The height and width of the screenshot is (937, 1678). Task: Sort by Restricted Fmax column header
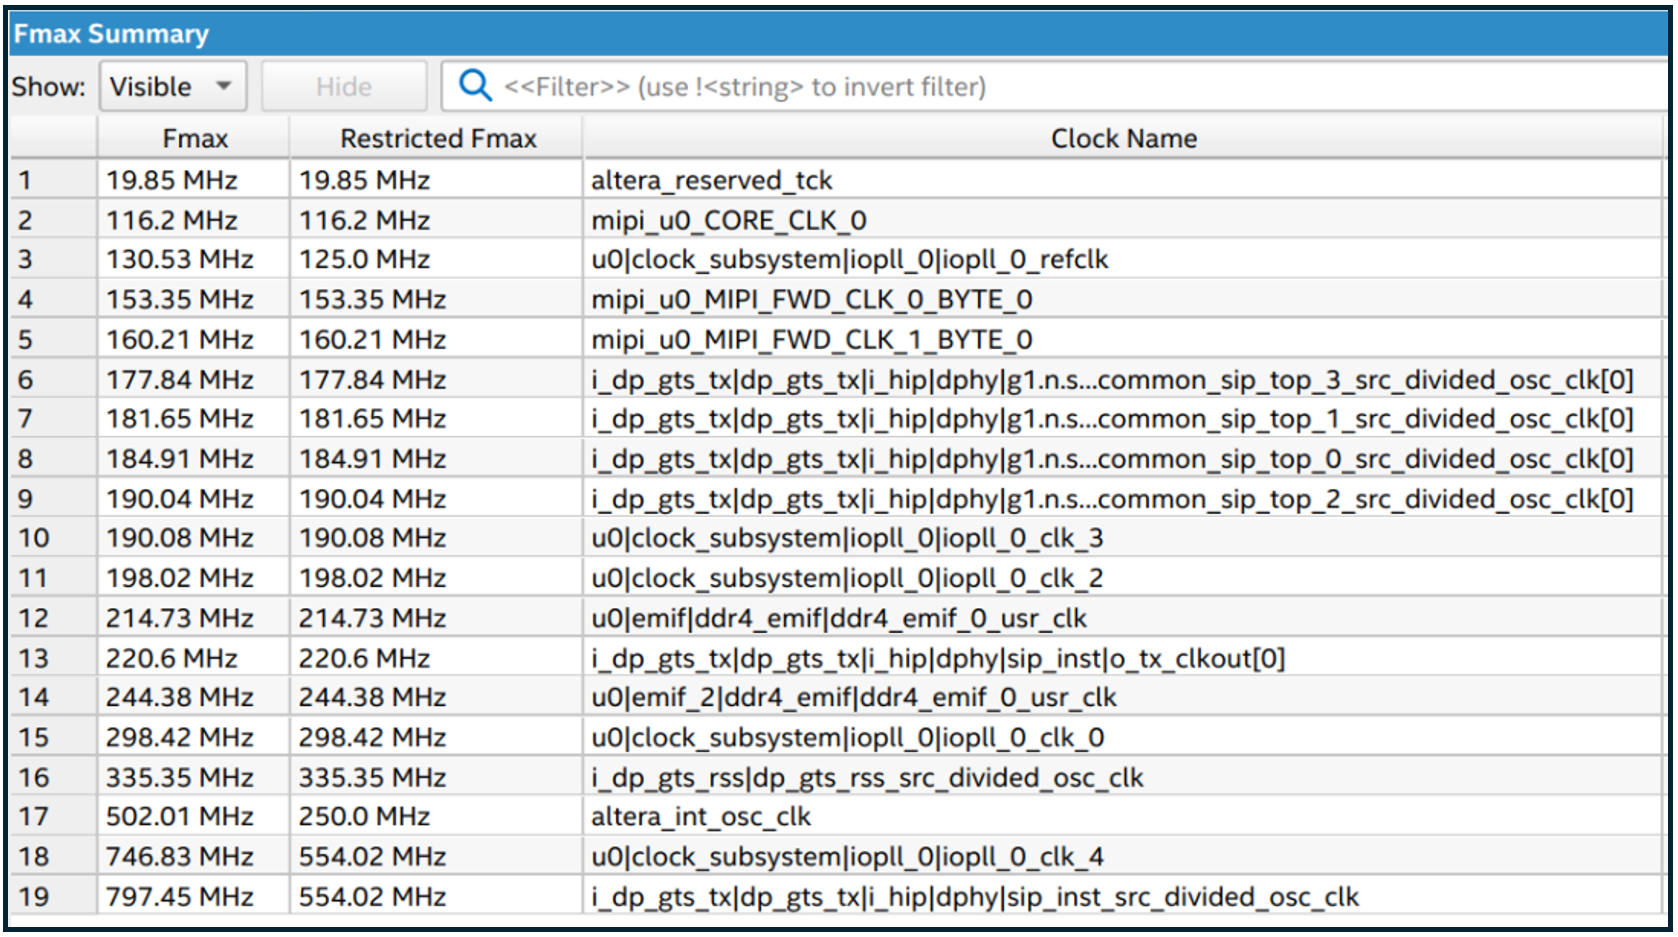(437, 138)
